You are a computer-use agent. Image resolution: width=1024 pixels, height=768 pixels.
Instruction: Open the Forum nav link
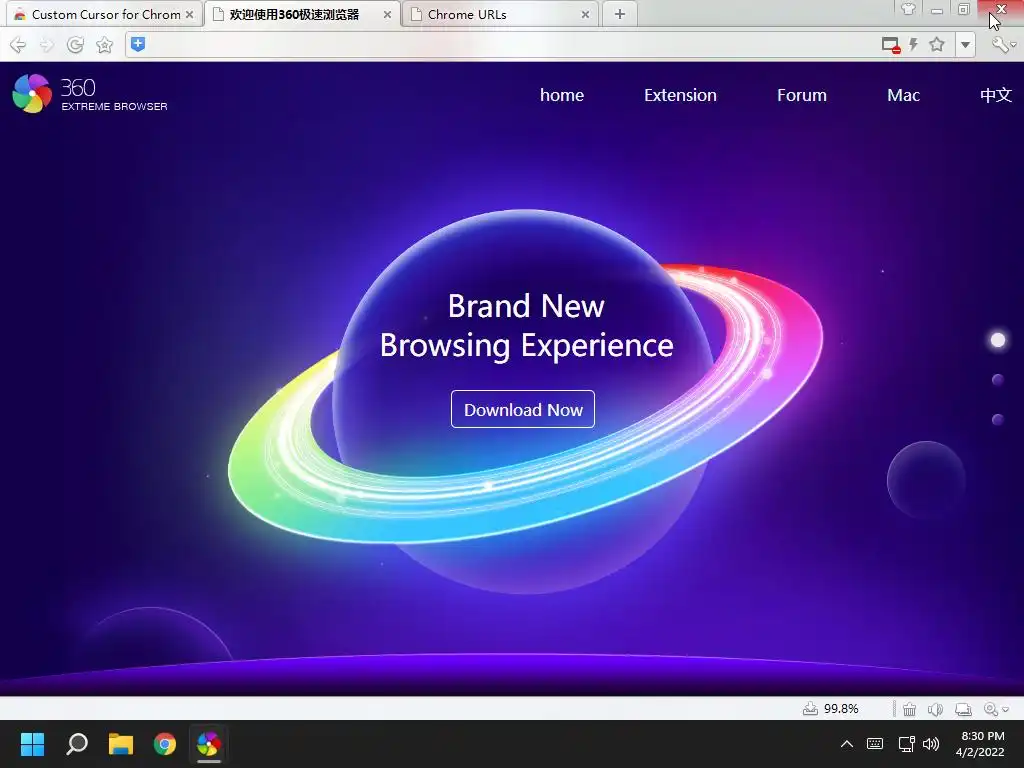[x=802, y=95]
